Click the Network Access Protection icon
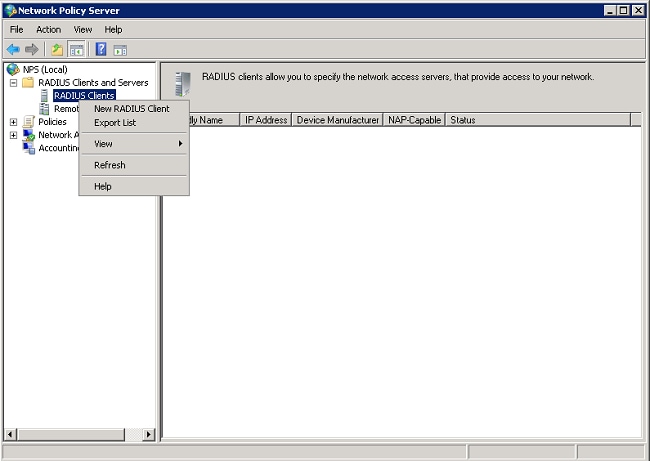Image resolution: width=650 pixels, height=461 pixels. pos(29,135)
